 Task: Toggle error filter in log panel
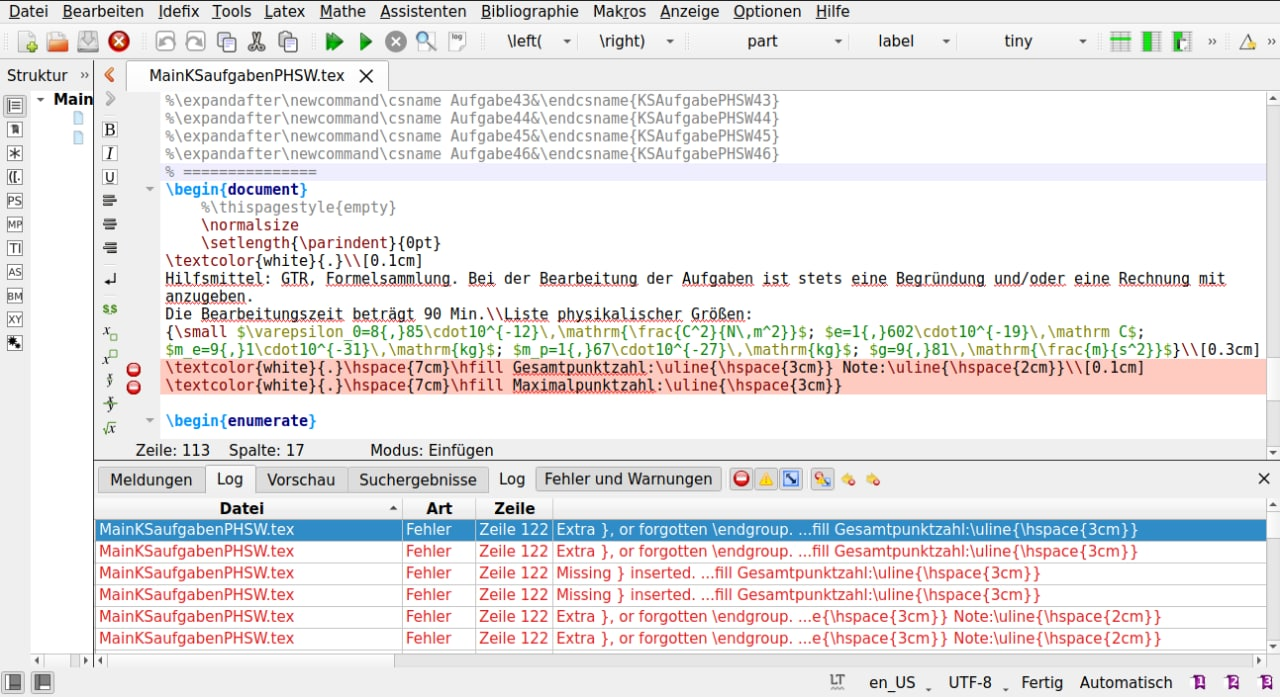click(741, 479)
